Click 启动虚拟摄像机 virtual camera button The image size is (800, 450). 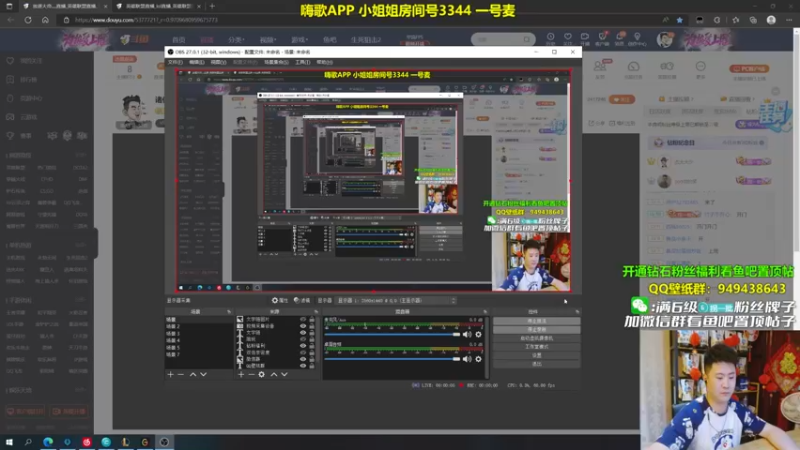point(536,338)
